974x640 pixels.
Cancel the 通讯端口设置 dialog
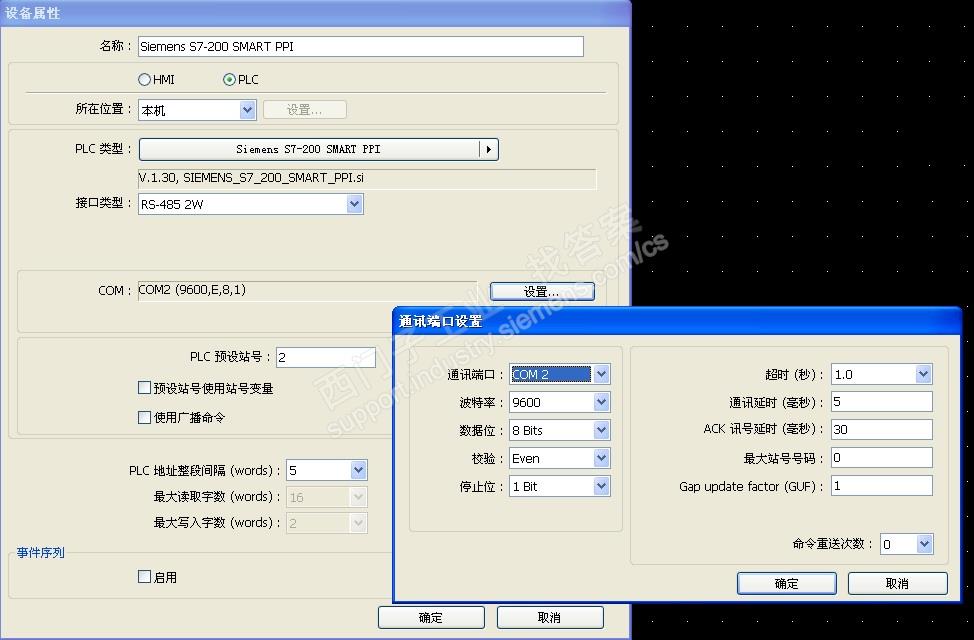click(x=897, y=583)
